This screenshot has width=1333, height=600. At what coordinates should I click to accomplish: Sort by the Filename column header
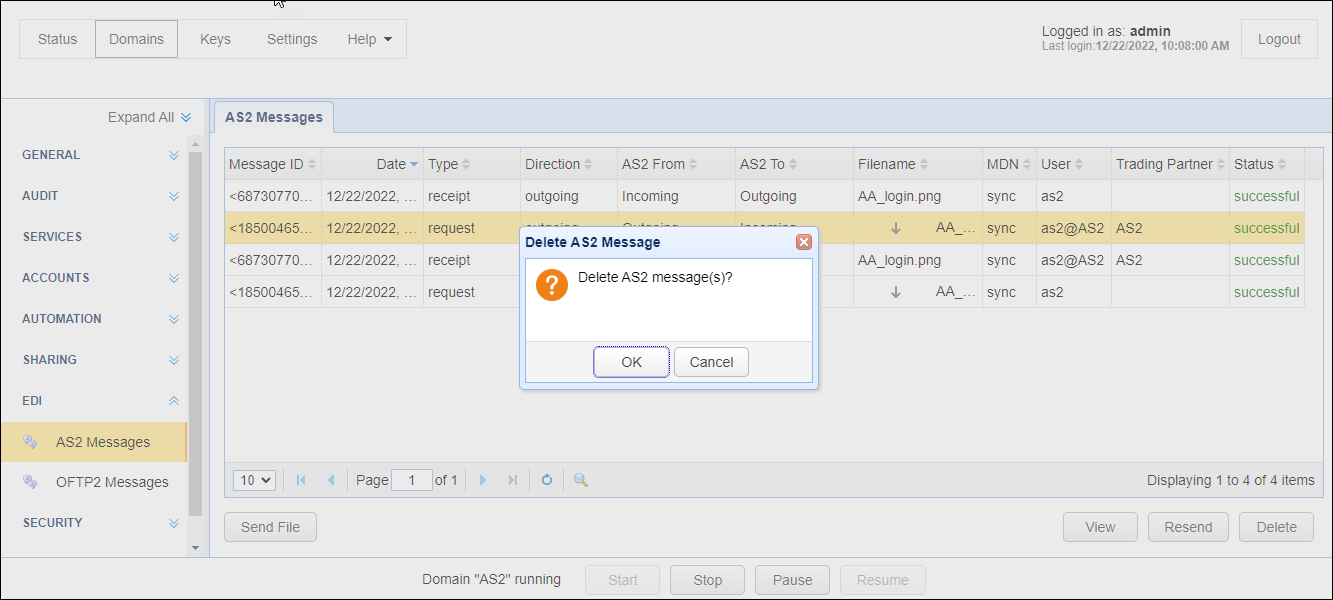click(918, 164)
